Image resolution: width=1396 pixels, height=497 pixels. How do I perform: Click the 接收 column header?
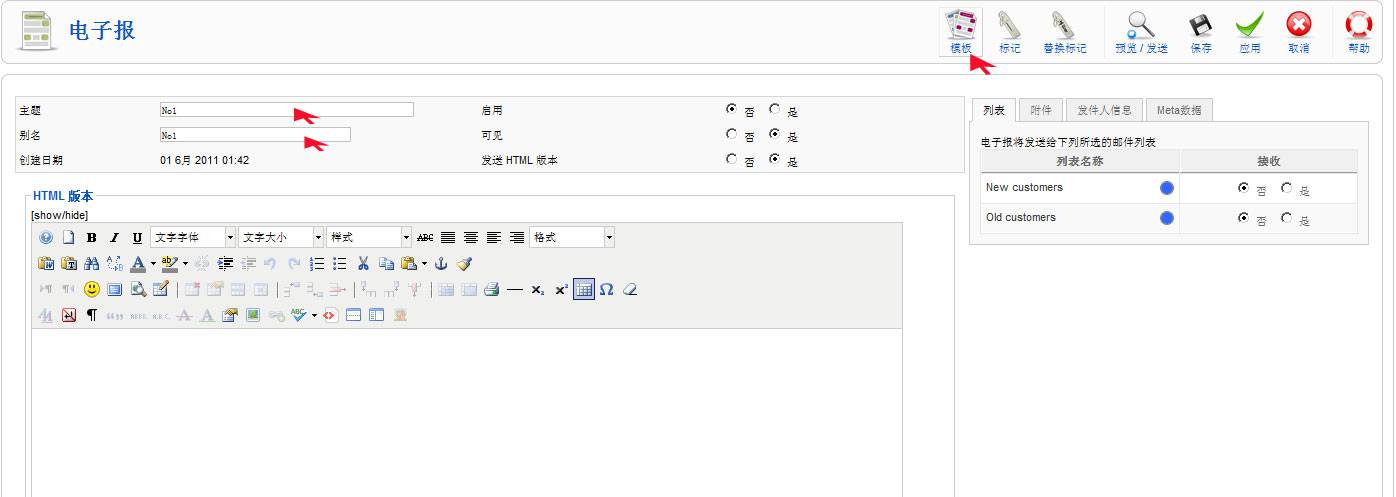(1269, 161)
